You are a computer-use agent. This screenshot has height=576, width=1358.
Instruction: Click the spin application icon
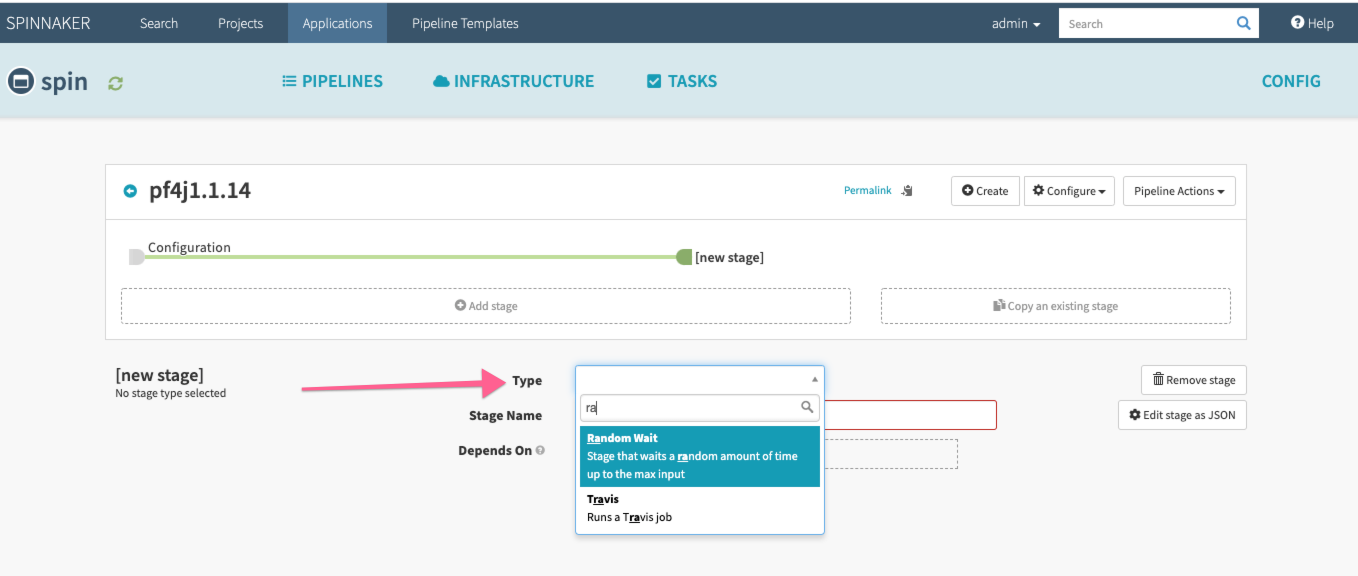point(20,81)
